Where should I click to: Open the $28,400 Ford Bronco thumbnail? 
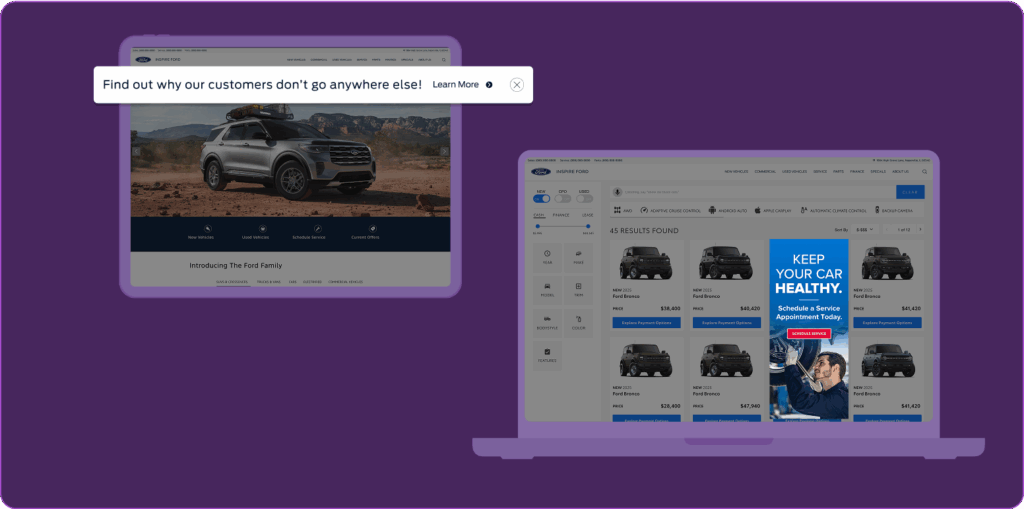pyautogui.click(x=646, y=360)
